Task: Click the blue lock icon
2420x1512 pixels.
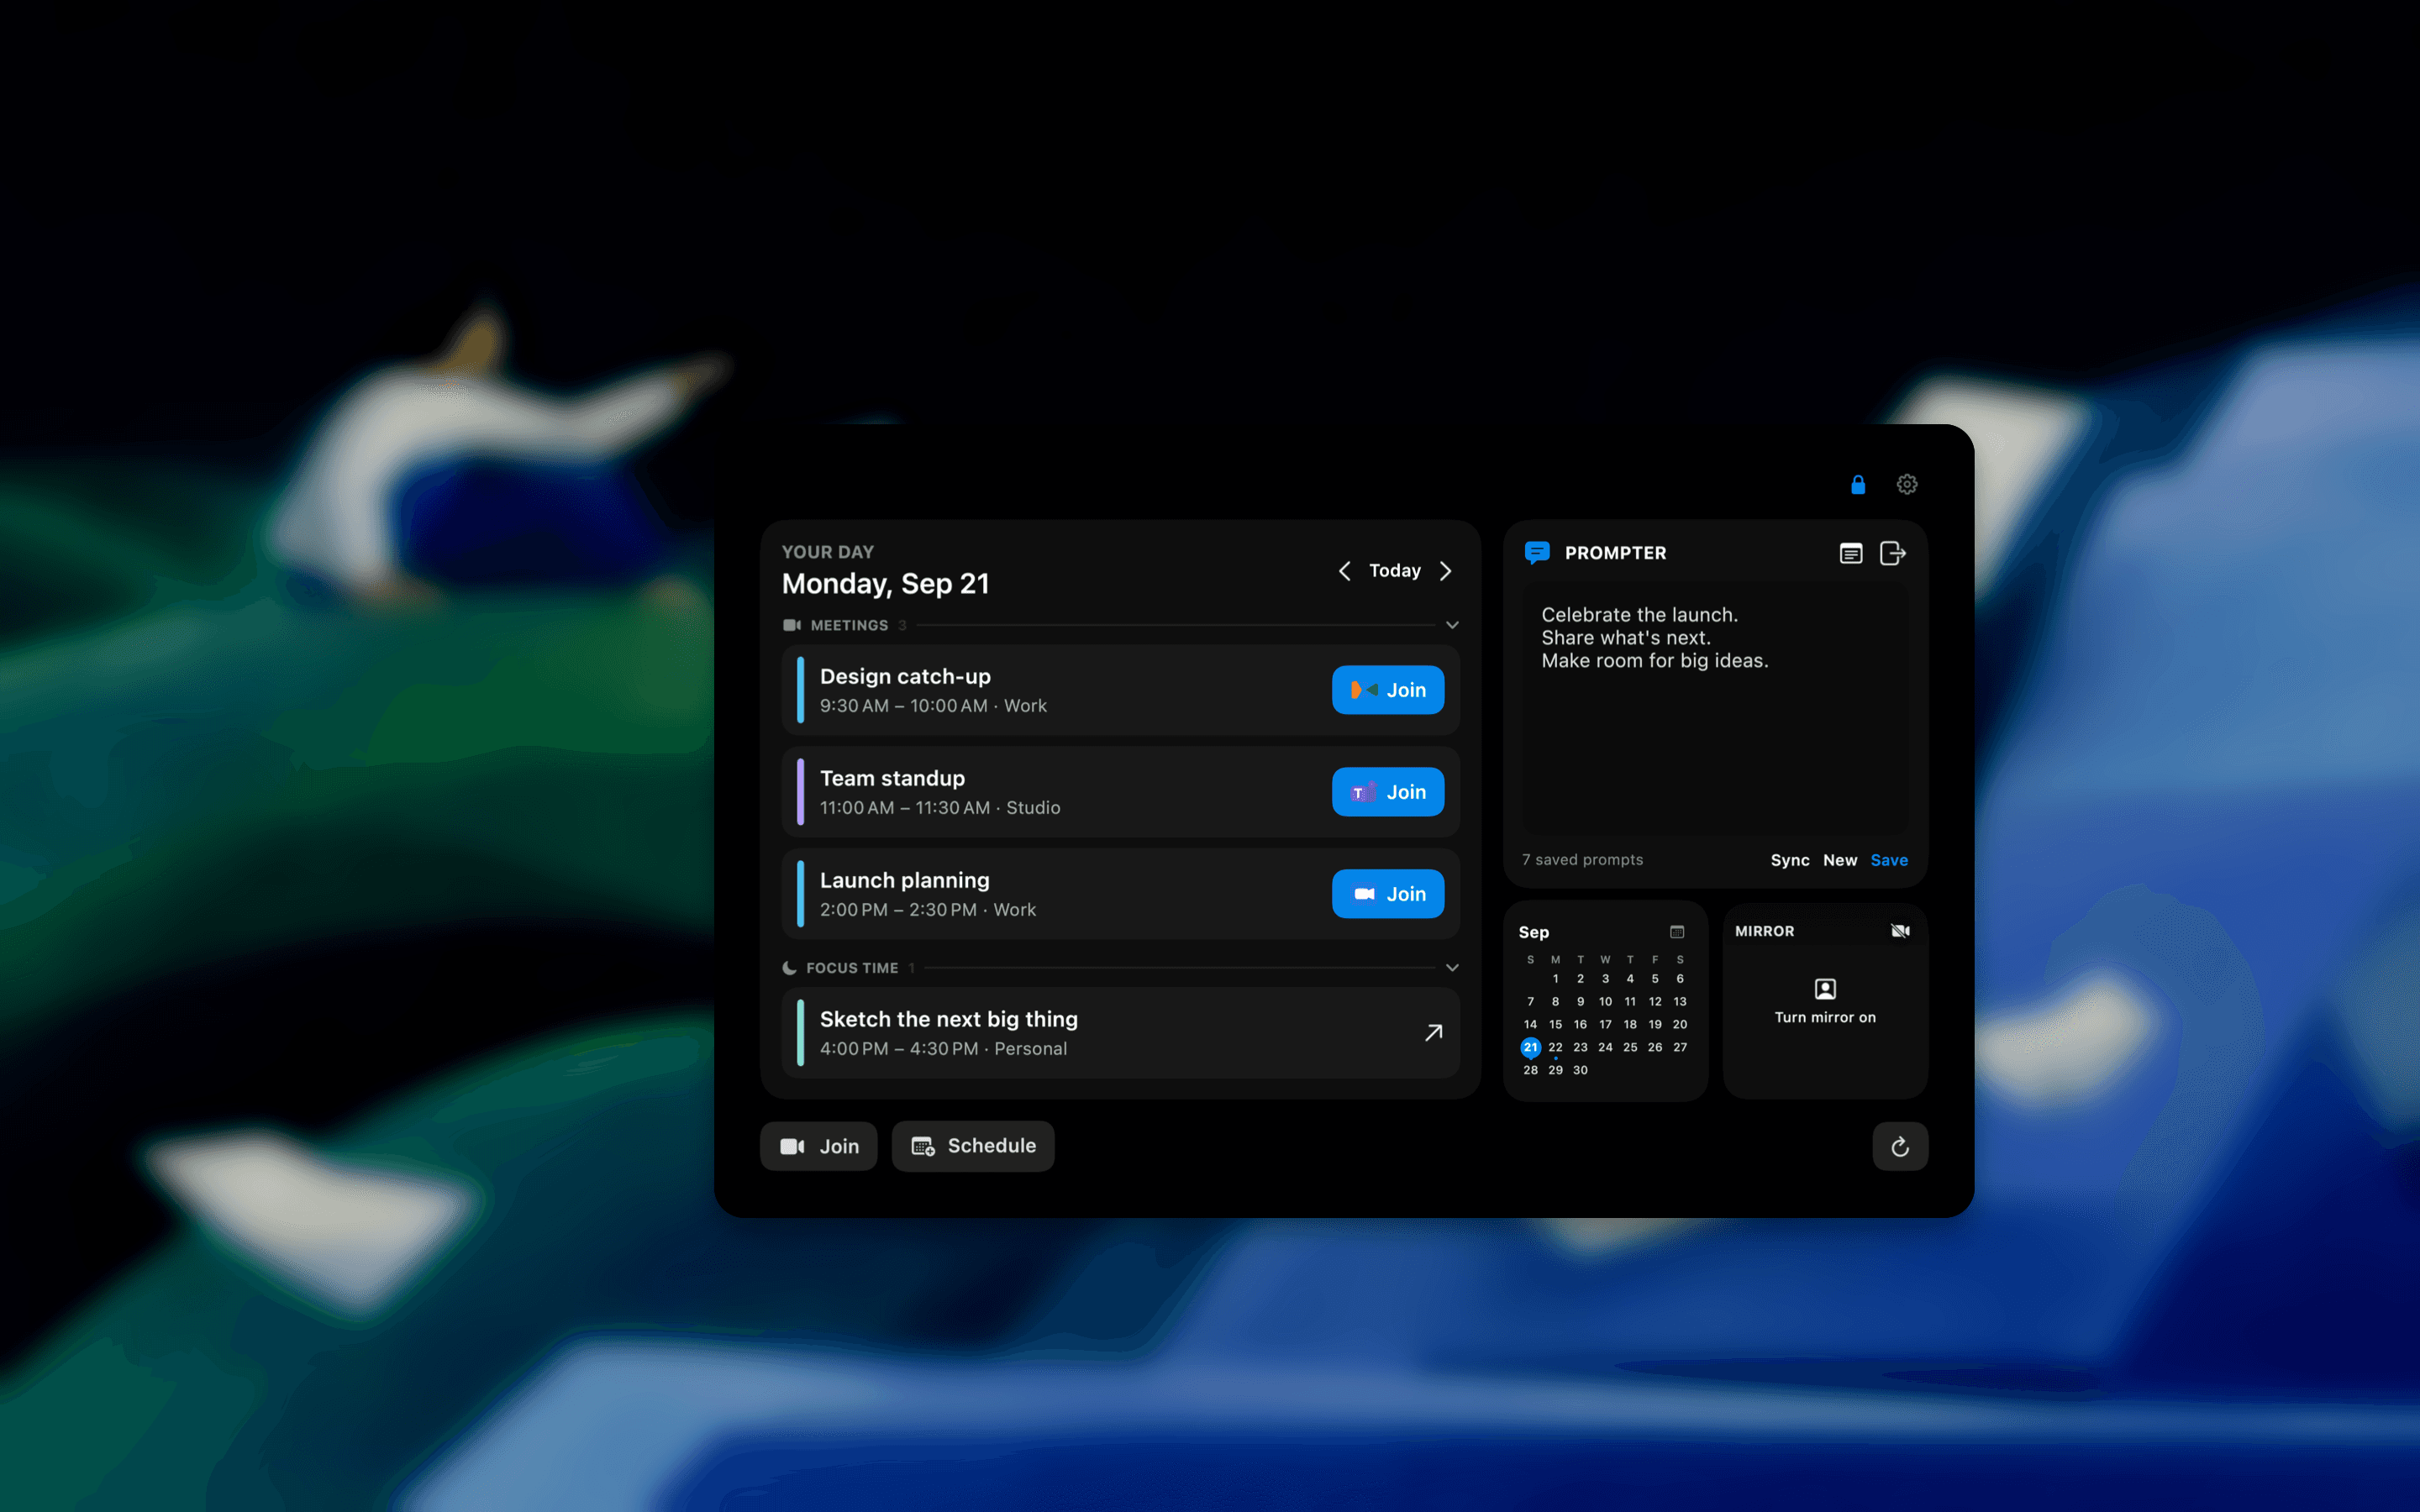Action: pos(1858,485)
